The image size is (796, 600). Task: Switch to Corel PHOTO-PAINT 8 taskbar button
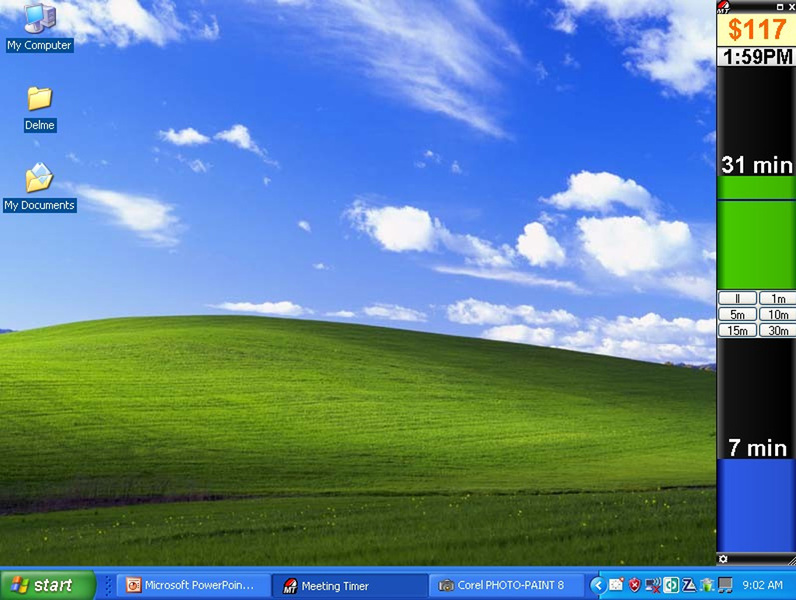coord(506,585)
